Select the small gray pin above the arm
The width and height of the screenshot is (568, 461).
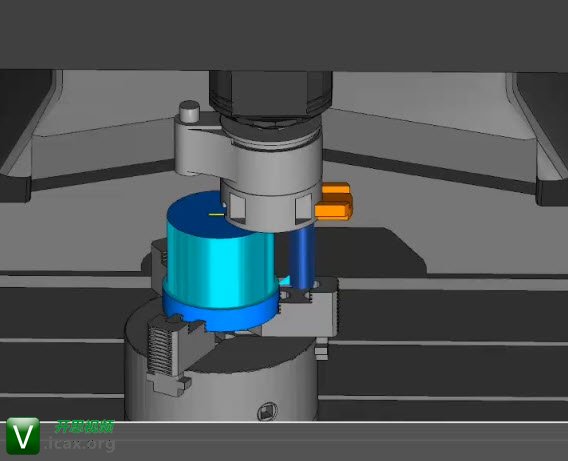(x=189, y=111)
